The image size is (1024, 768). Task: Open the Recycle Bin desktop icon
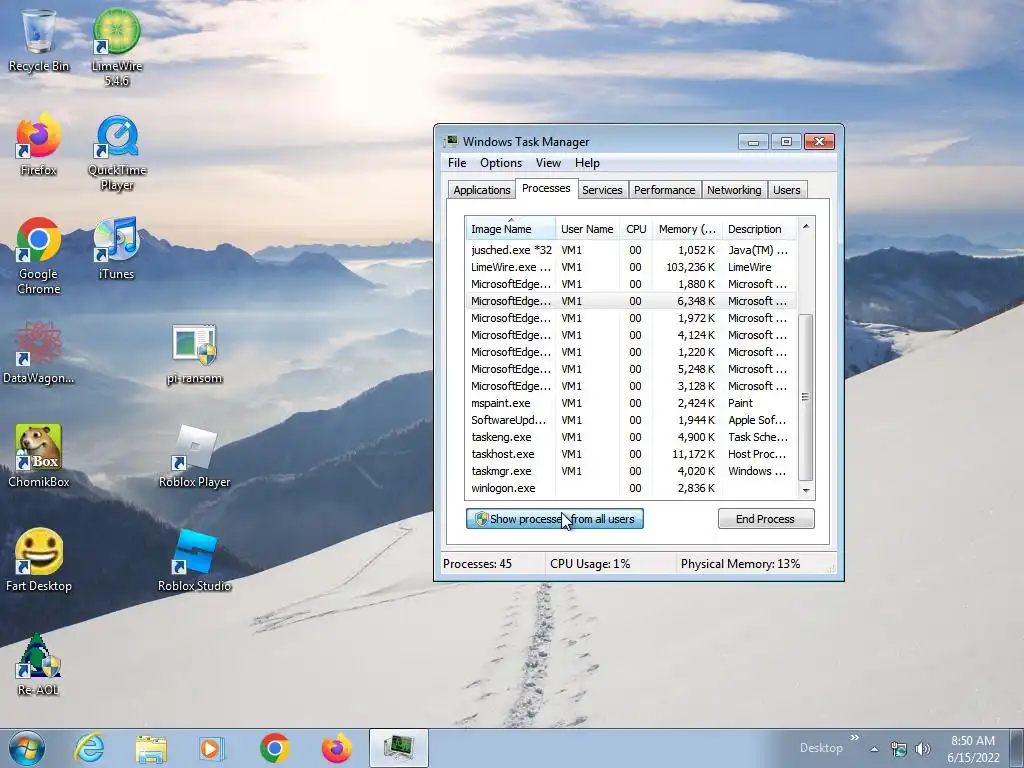[39, 39]
